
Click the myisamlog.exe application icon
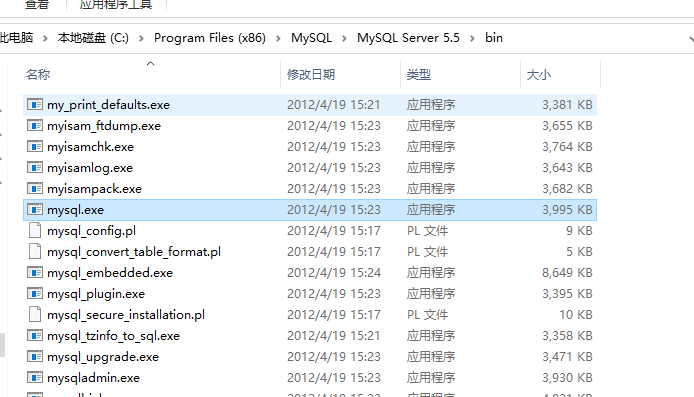click(35, 168)
